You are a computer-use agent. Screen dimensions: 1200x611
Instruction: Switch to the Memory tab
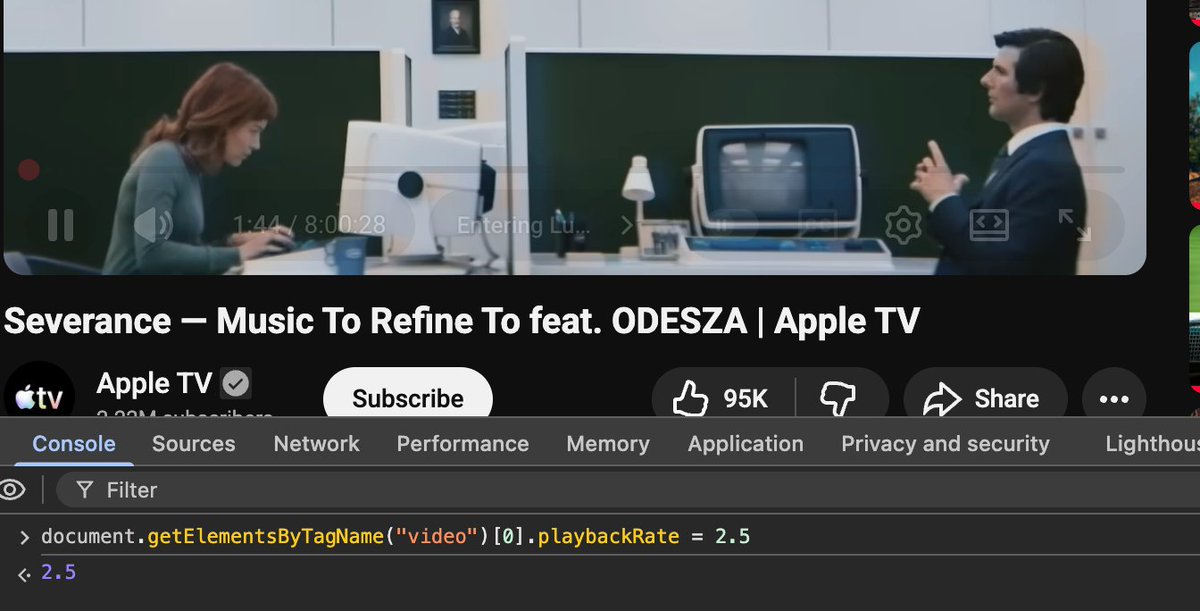tap(608, 444)
